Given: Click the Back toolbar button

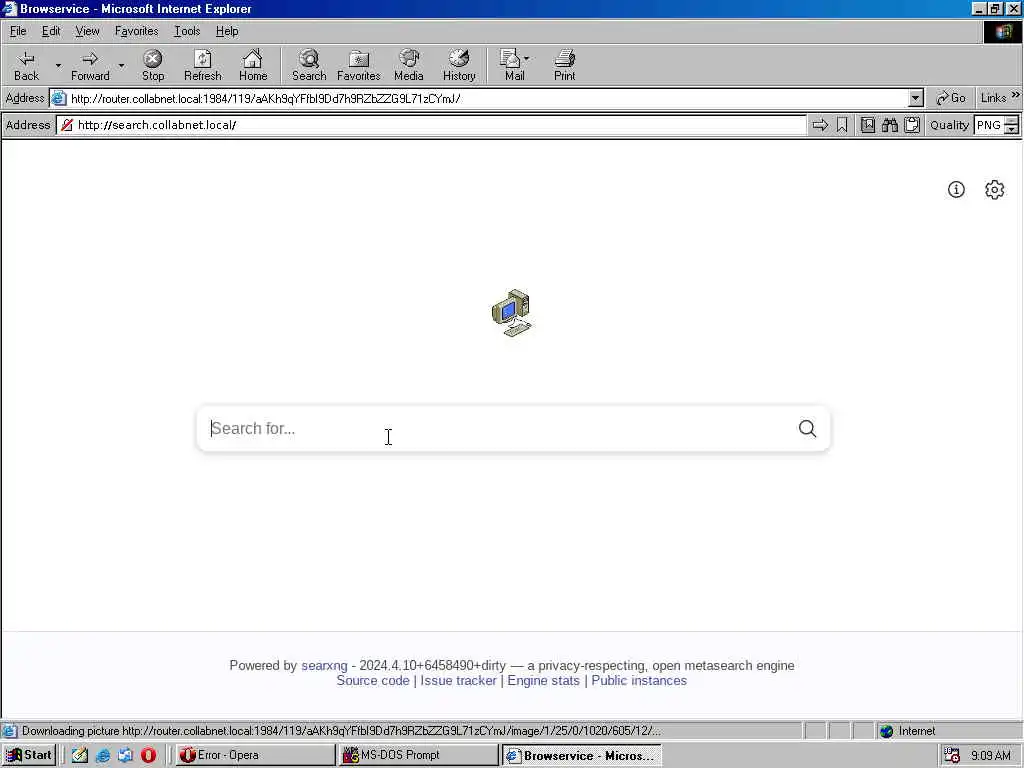Looking at the screenshot, I should (x=26, y=65).
